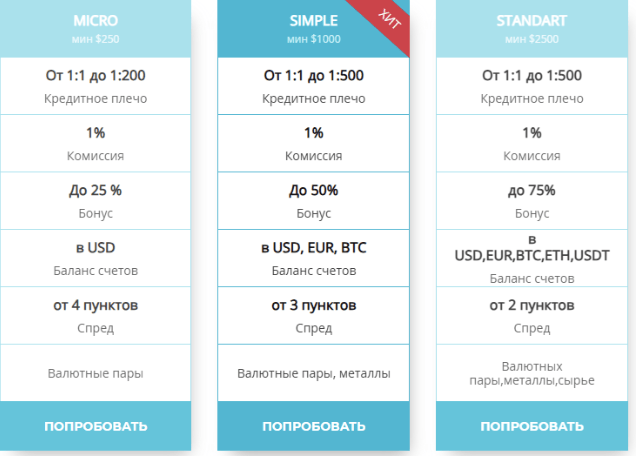Click "Валютных пары,металлы,сырье" in STANDART

(531, 373)
